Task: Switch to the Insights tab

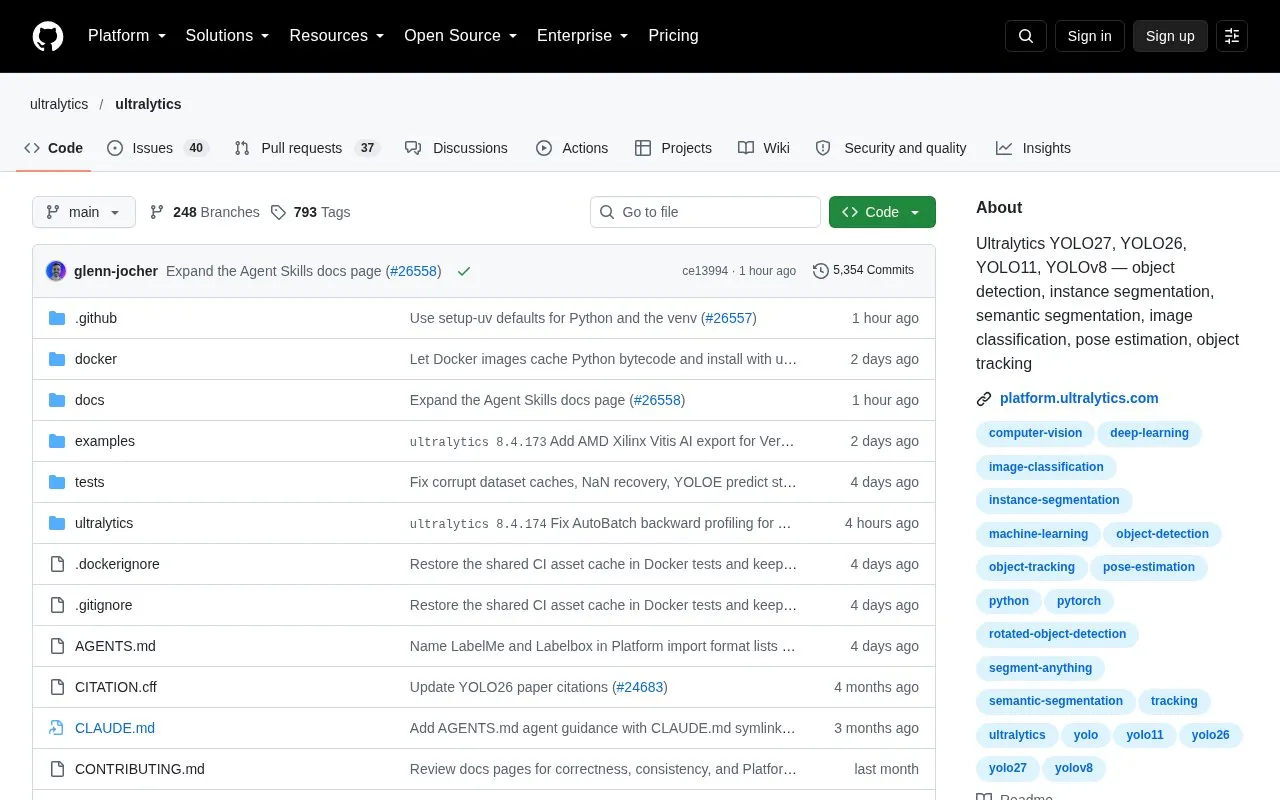Action: coord(1033,148)
